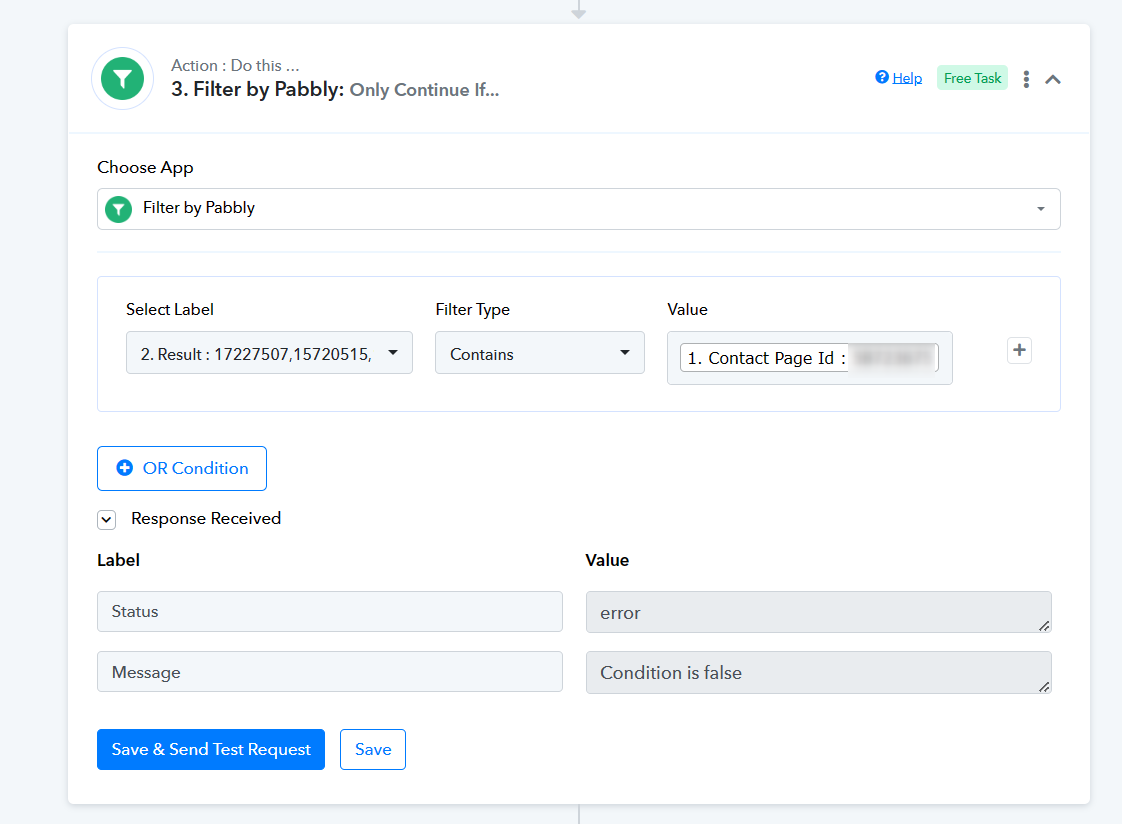
Task: Click resize handle of Condition is false textarea
Action: 1044,687
